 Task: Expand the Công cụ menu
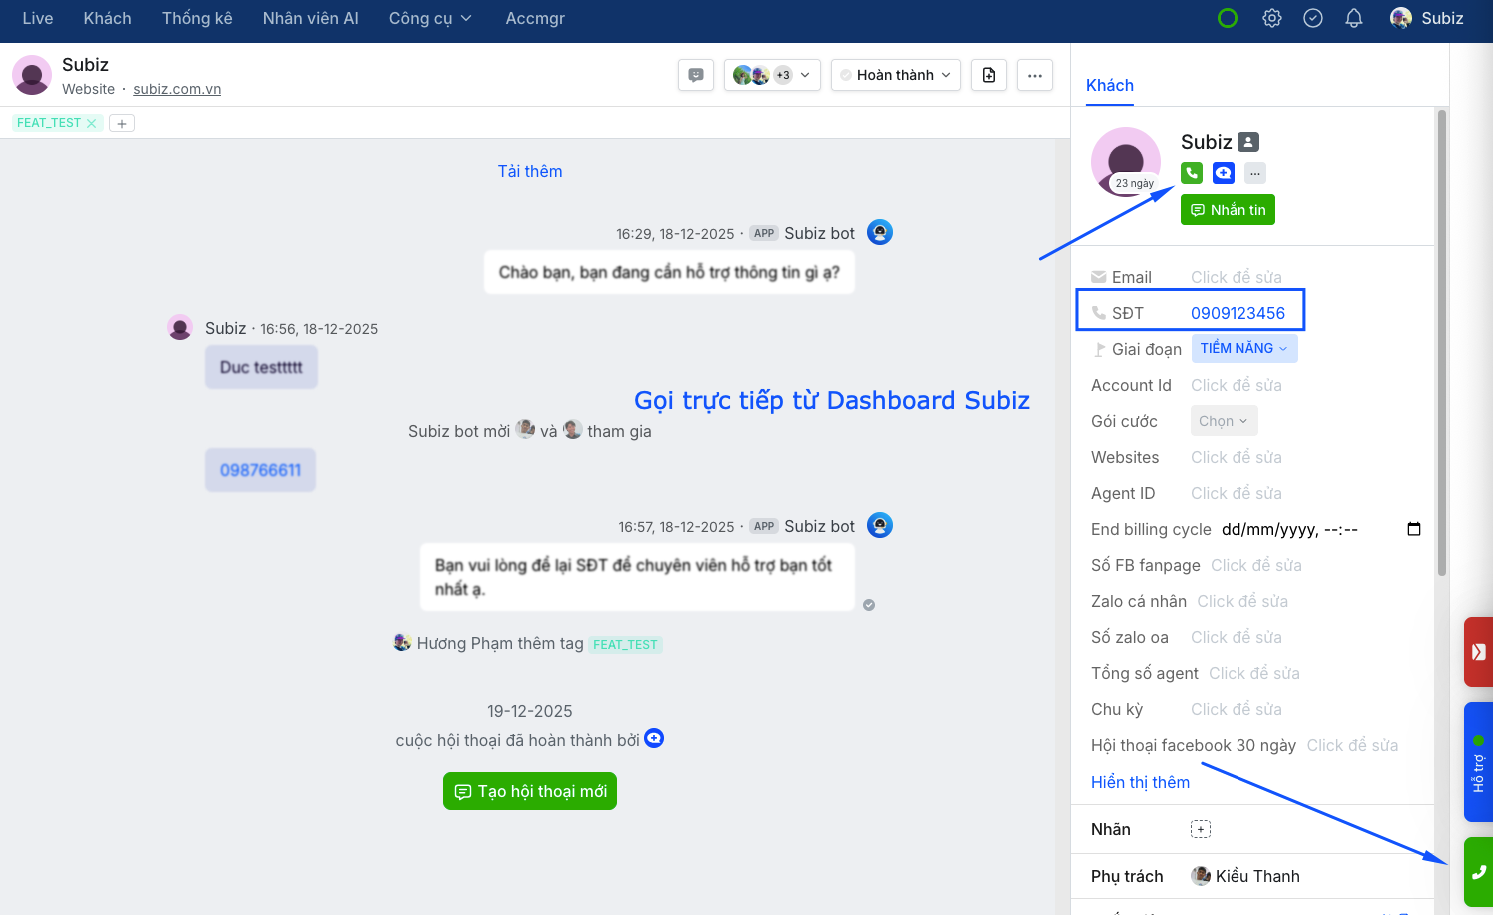430,18
